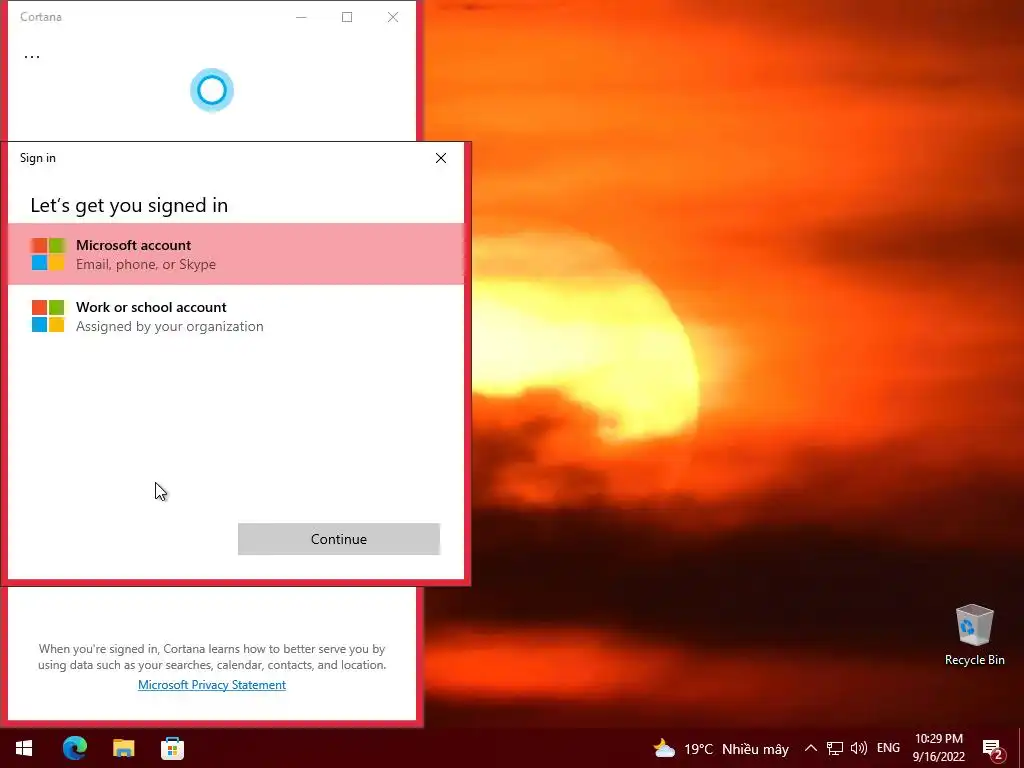Open the Action Center notifications icon

click(992, 749)
